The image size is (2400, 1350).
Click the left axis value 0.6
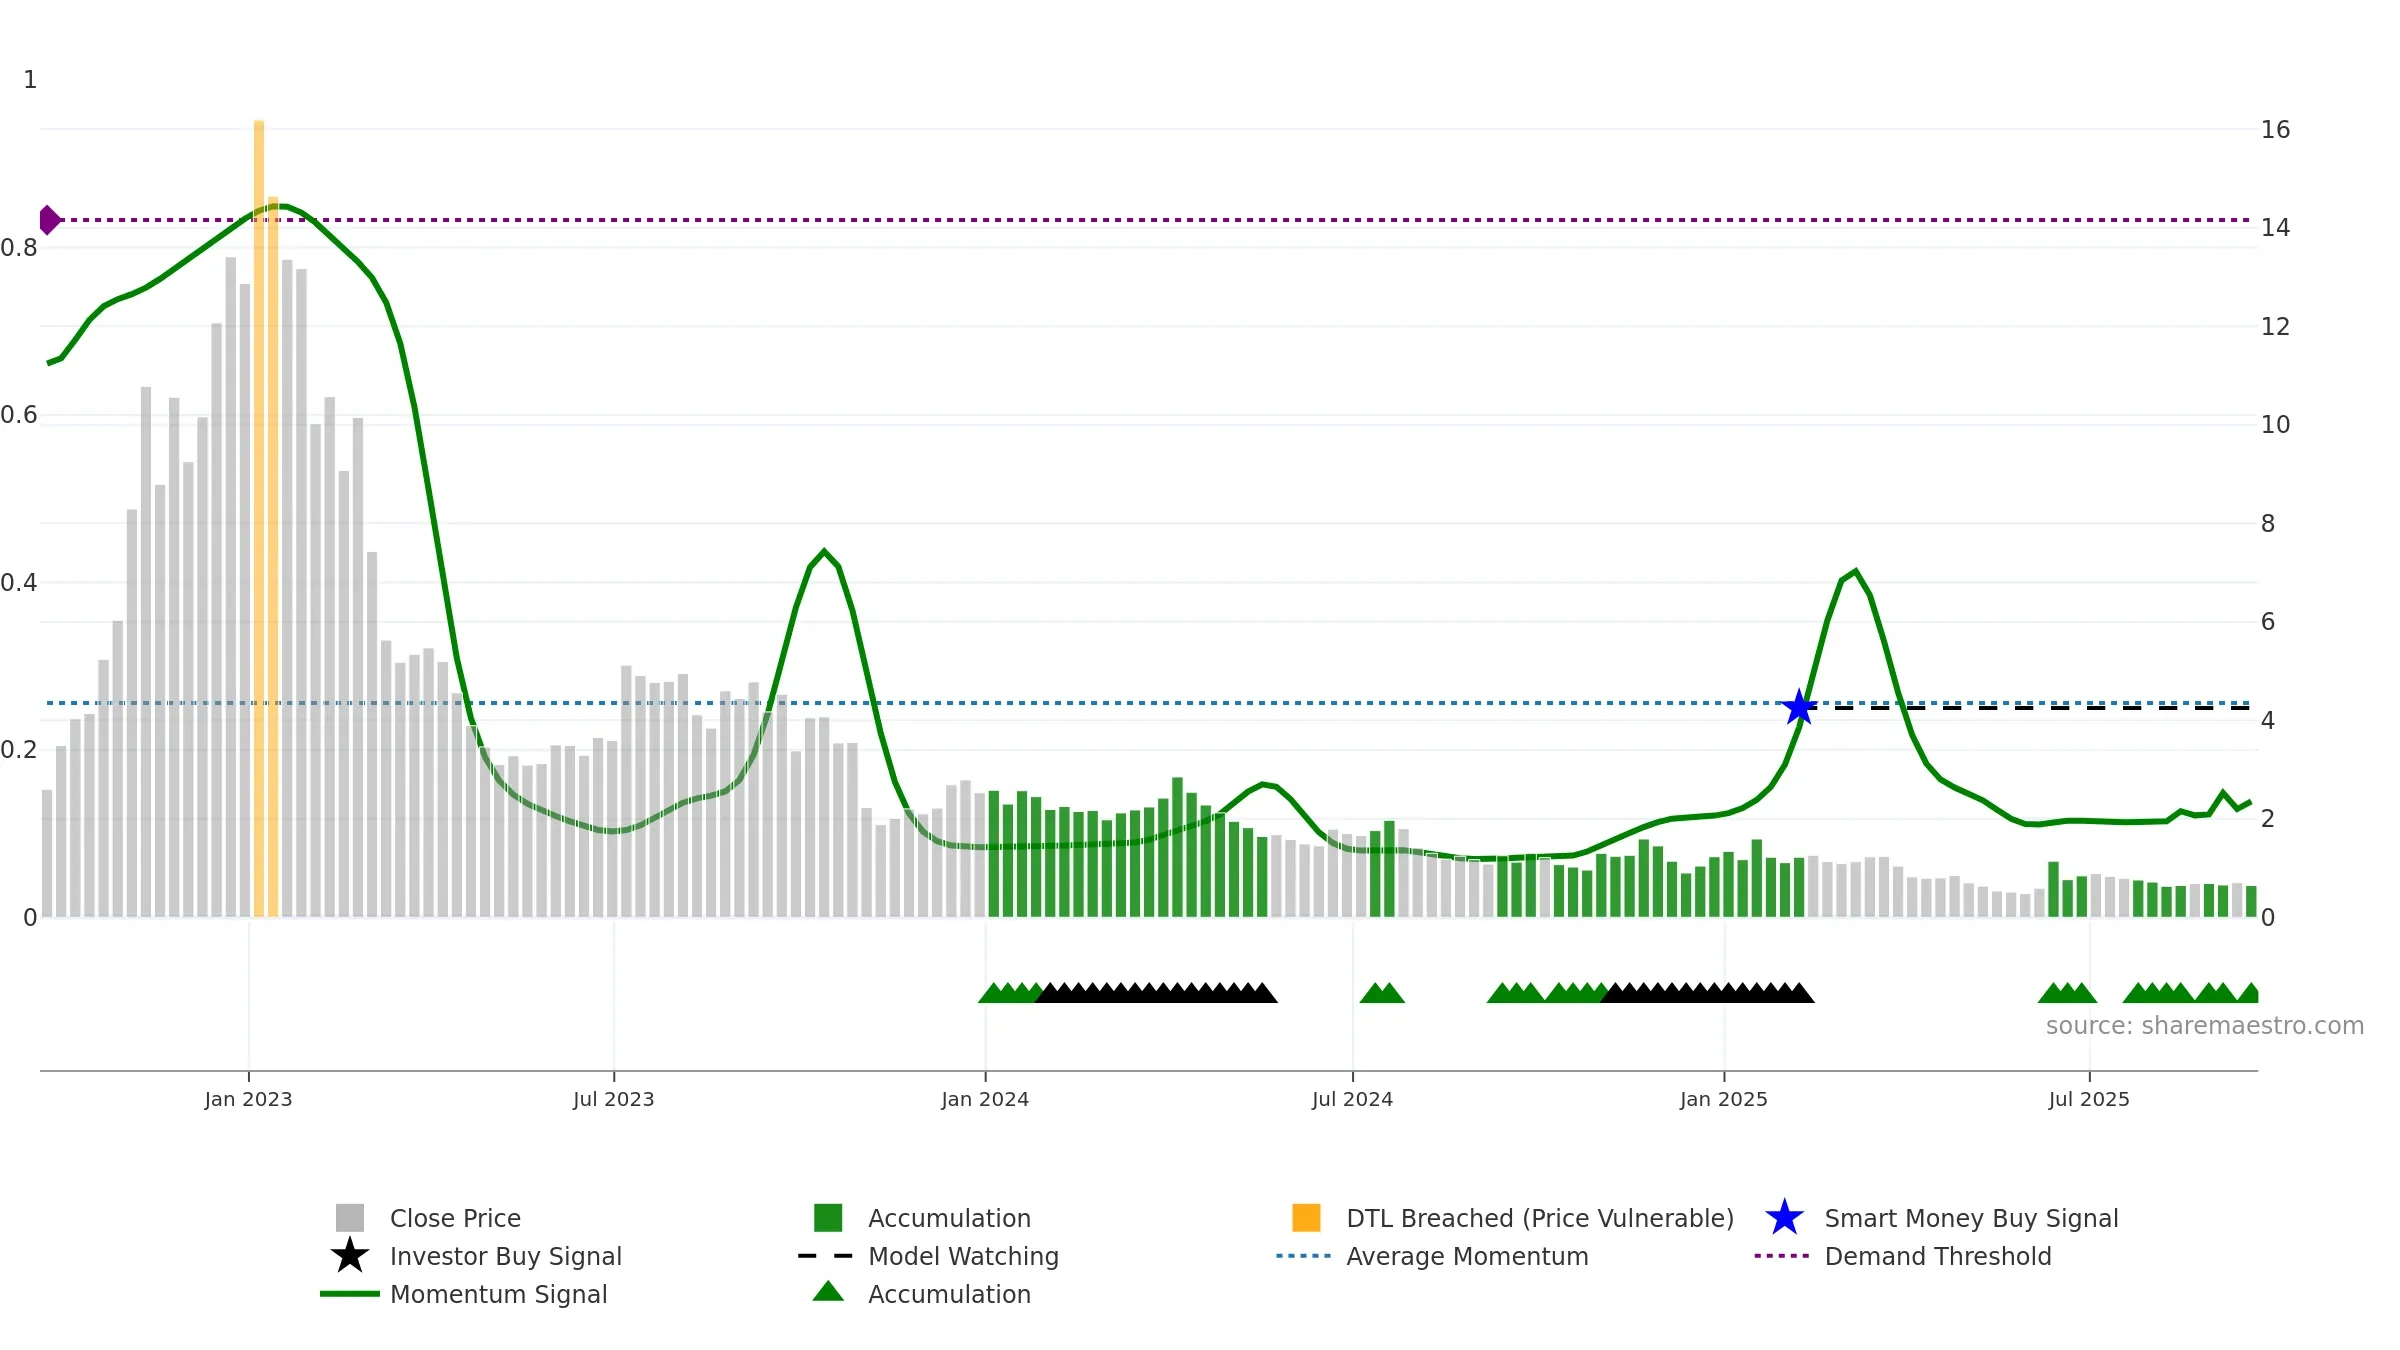tap(19, 415)
